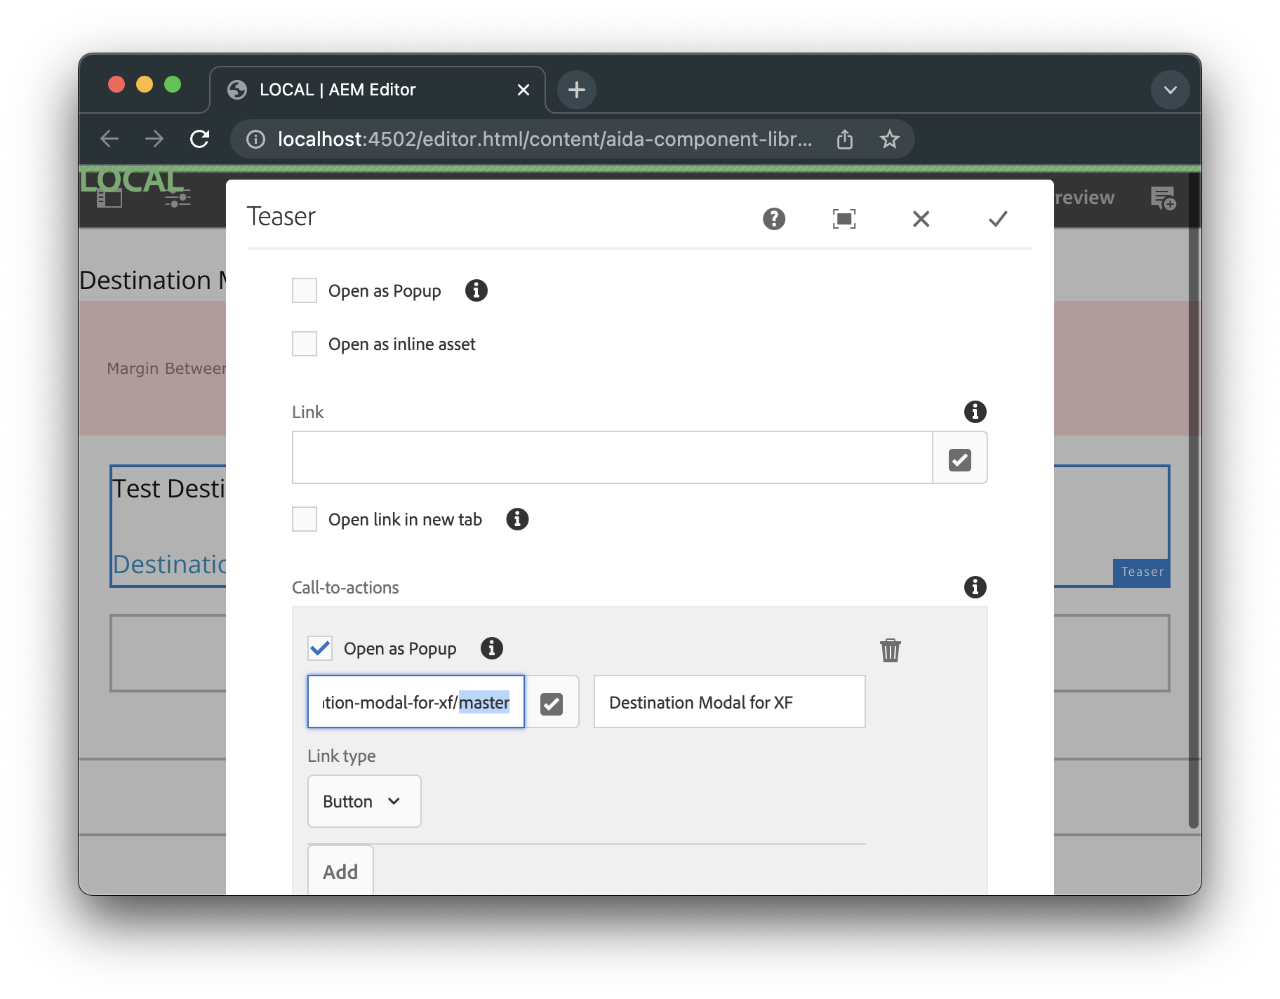The image size is (1280, 999).
Task: Confirm Teaser dialog with the checkmark icon
Action: (x=997, y=219)
